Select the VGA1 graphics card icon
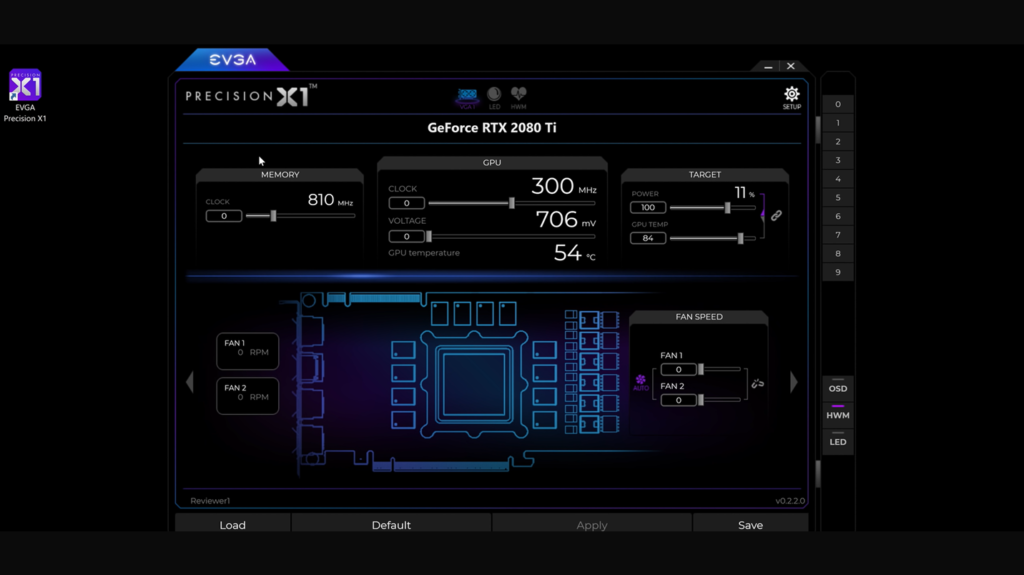Screen dimensions: 1024x575 click(x=467, y=97)
